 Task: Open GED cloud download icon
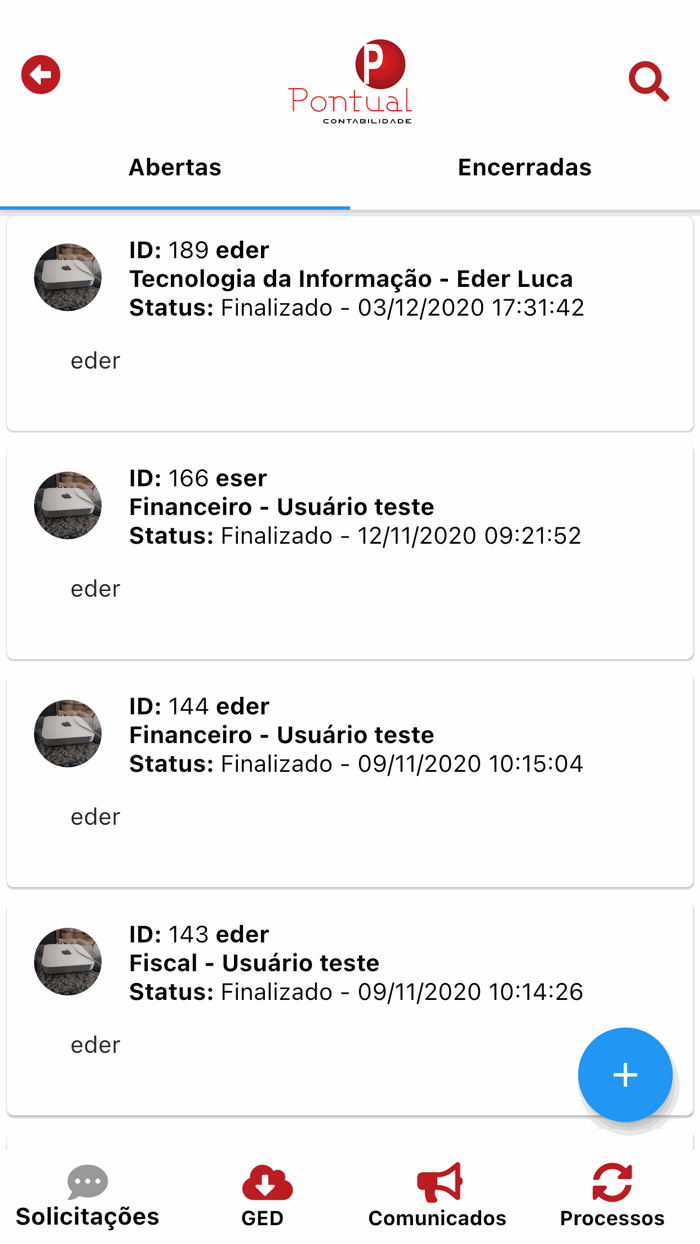[266, 1184]
